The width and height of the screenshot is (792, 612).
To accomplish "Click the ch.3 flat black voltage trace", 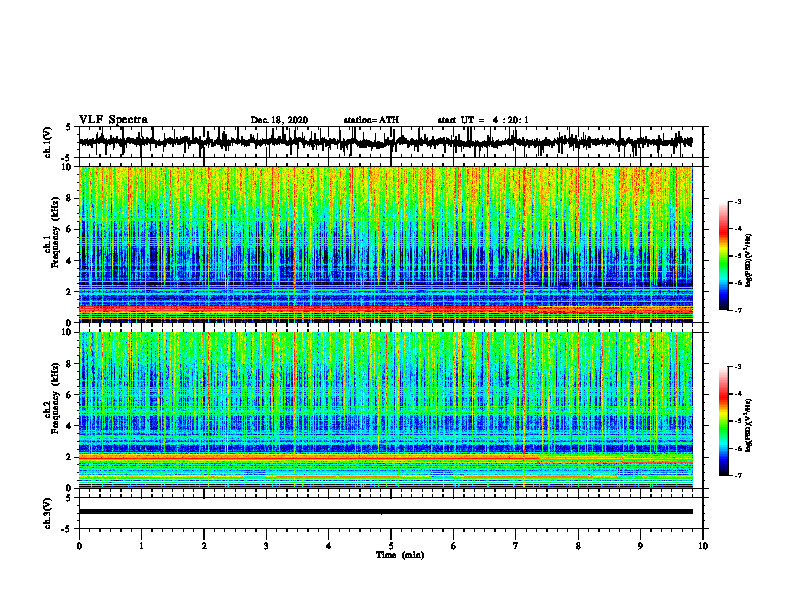I will pos(385,512).
